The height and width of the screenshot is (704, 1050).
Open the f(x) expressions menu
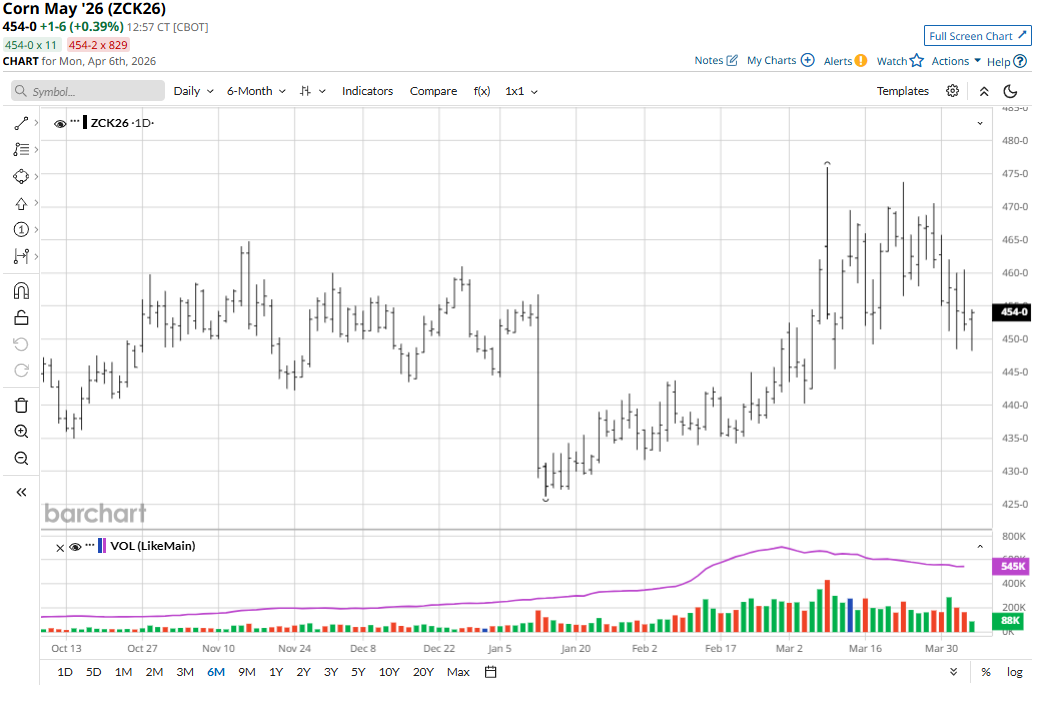pyautogui.click(x=481, y=91)
